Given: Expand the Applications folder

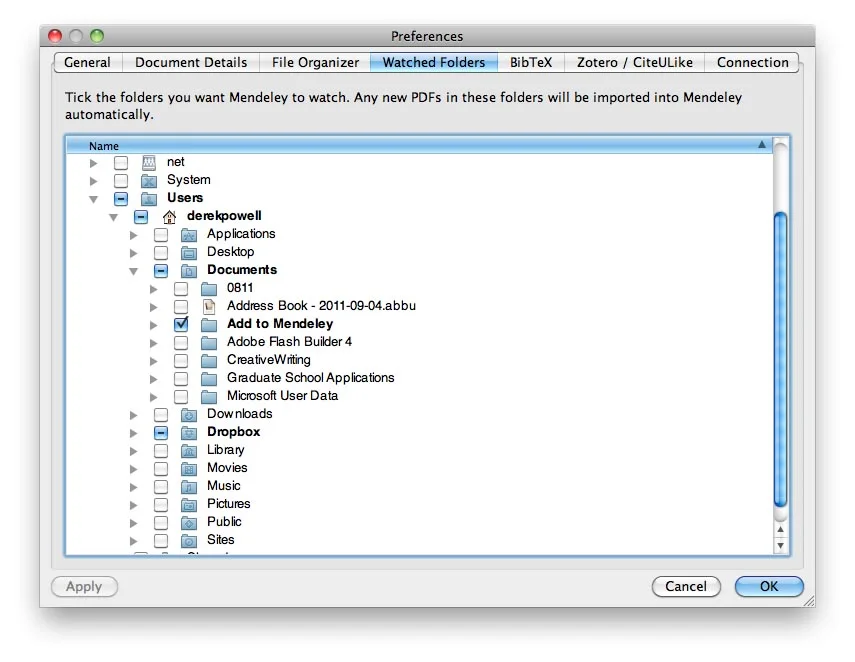Looking at the screenshot, I should 134,235.
